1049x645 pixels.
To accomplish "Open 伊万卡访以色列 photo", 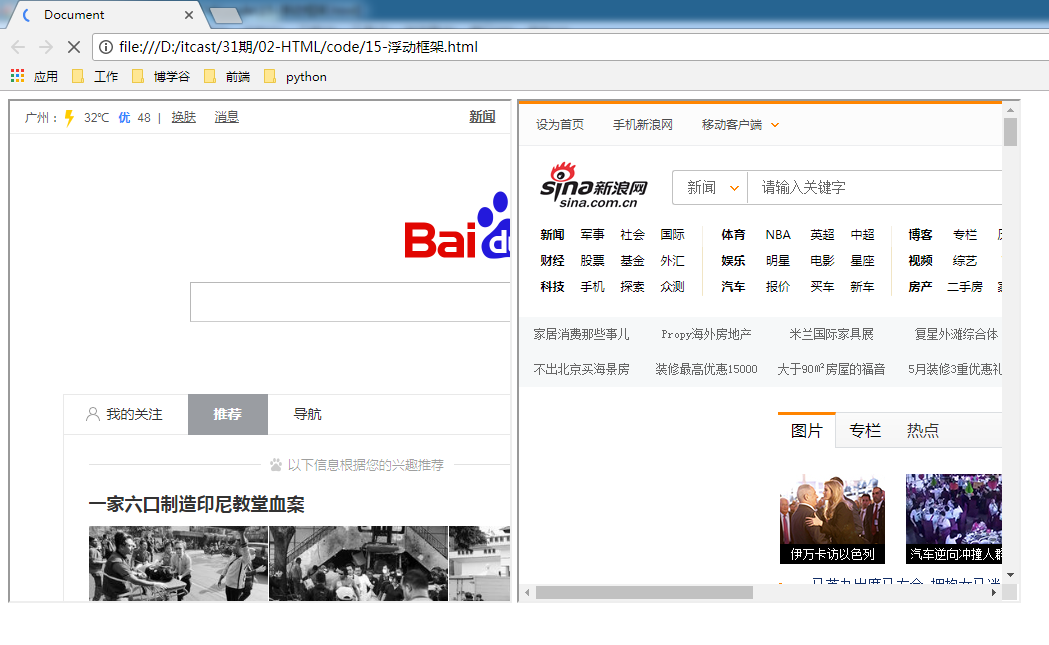I will (x=832, y=519).
